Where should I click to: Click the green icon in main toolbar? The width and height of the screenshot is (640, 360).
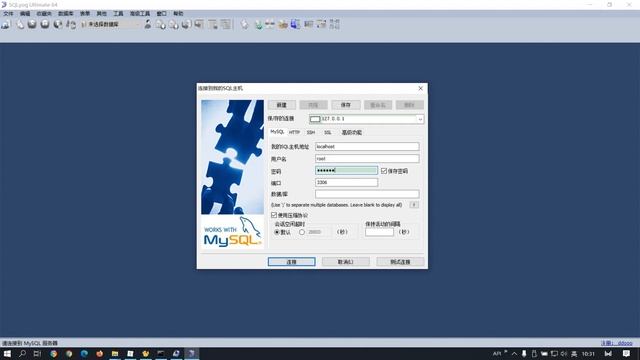258,25
